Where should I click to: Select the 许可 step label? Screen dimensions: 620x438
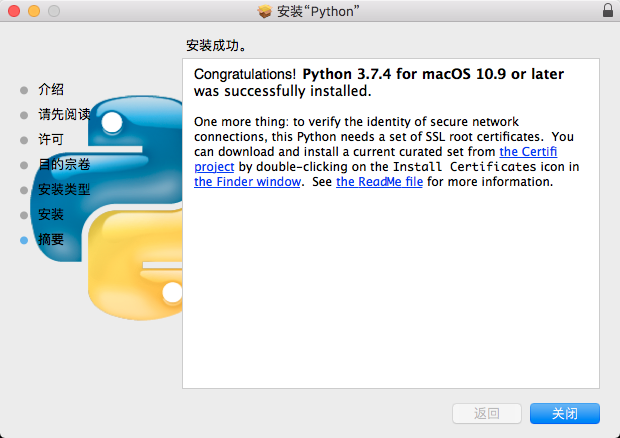point(51,140)
